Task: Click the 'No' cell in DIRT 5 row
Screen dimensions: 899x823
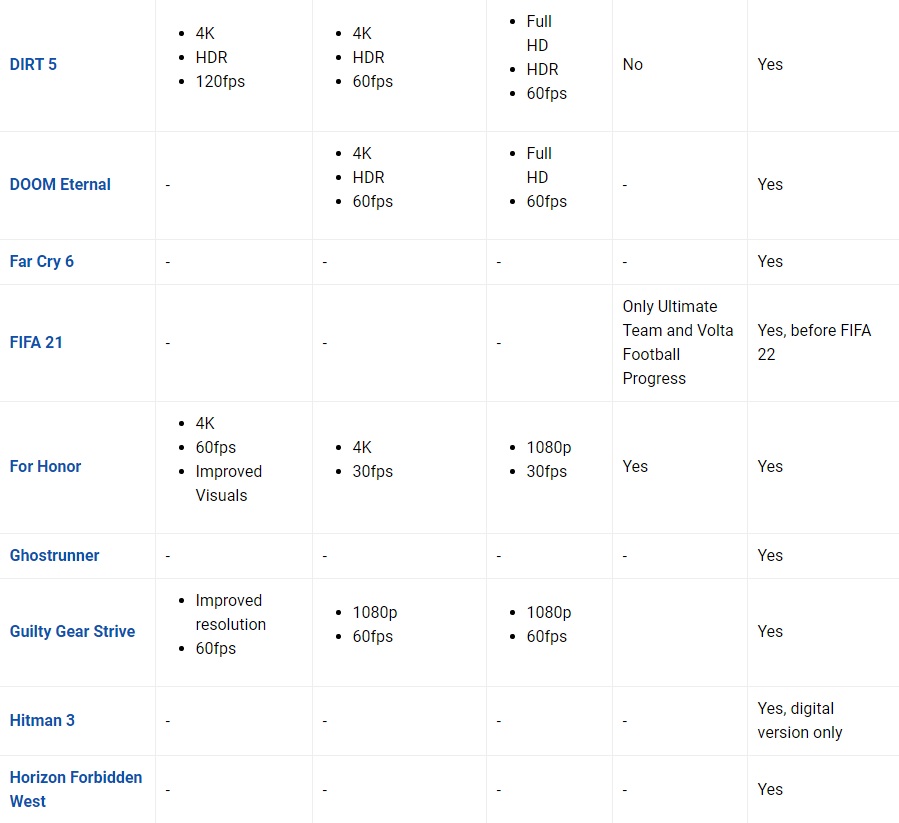Action: click(632, 64)
